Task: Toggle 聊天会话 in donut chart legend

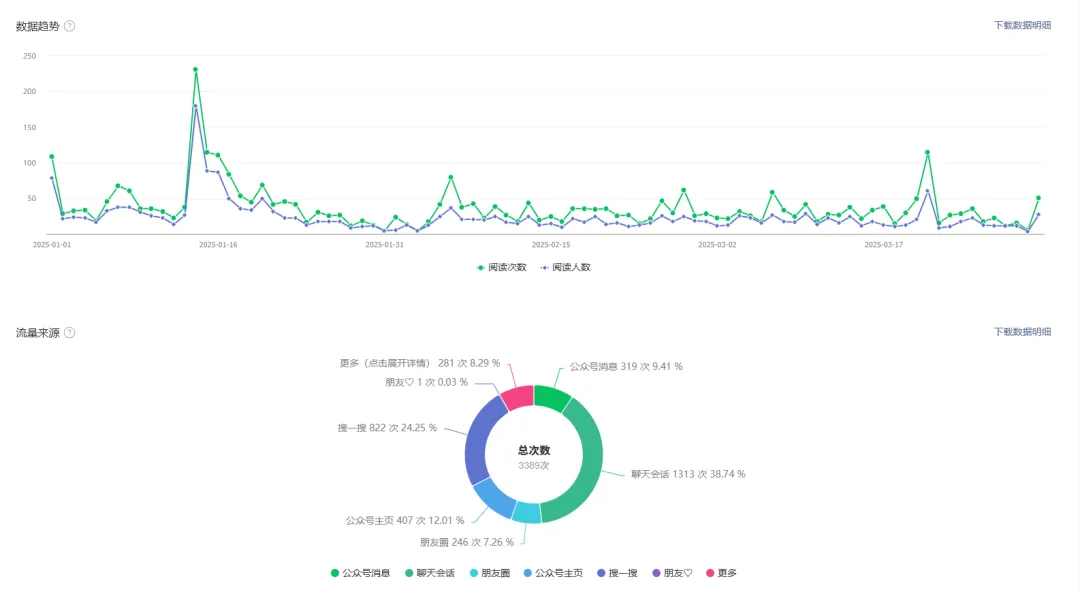Action: [x=430, y=573]
